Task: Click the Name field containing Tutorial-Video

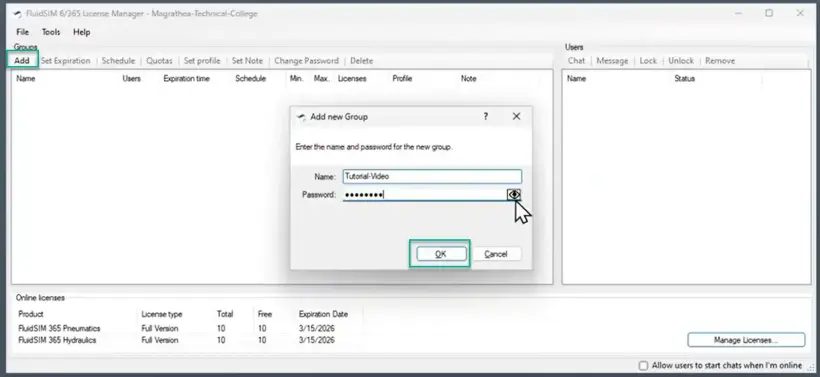Action: (x=432, y=176)
